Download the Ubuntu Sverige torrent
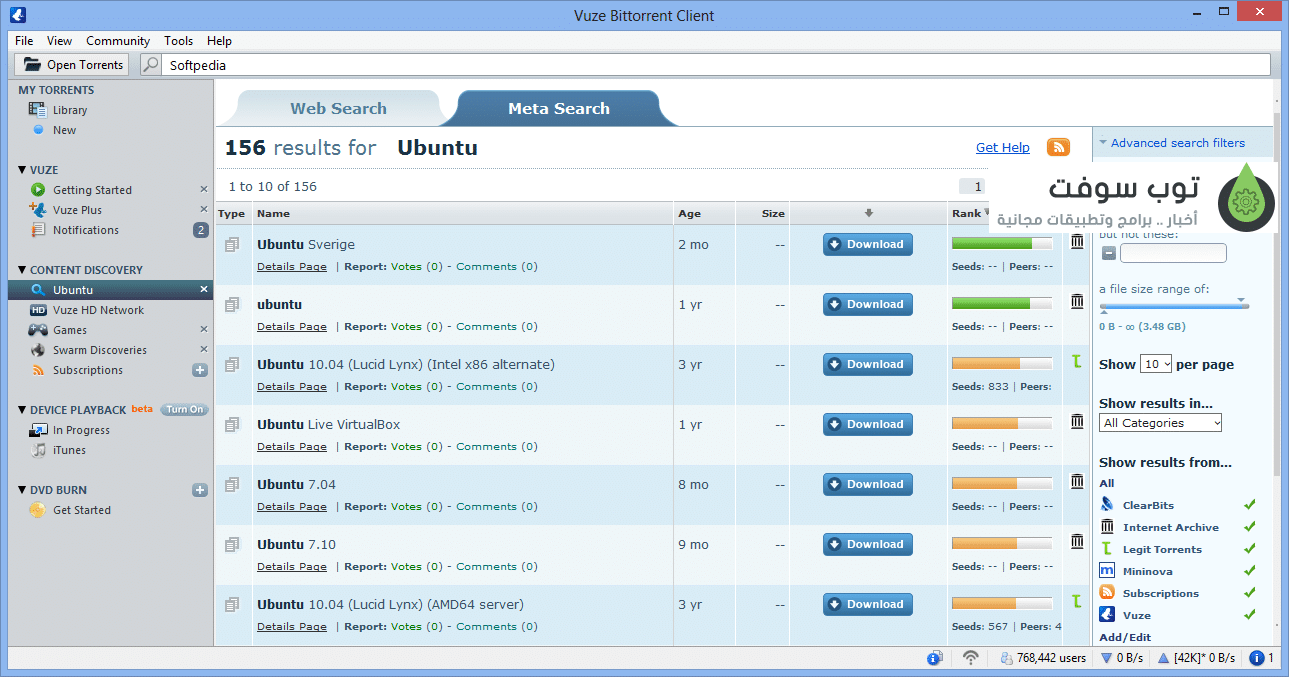Screen dimensions: 1289x677 click(868, 245)
